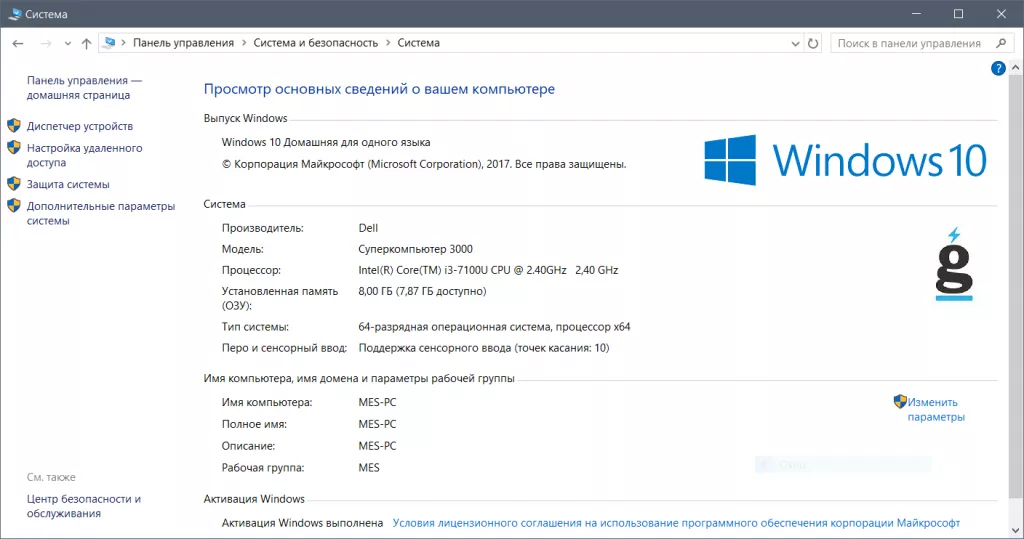Screen dimensions: 1024x539
Task: Click the forward navigation arrow
Action: point(46,43)
